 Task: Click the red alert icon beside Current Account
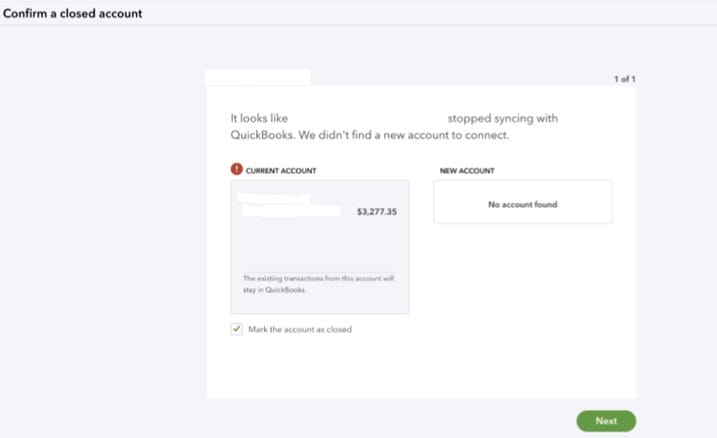pyautogui.click(x=236, y=169)
